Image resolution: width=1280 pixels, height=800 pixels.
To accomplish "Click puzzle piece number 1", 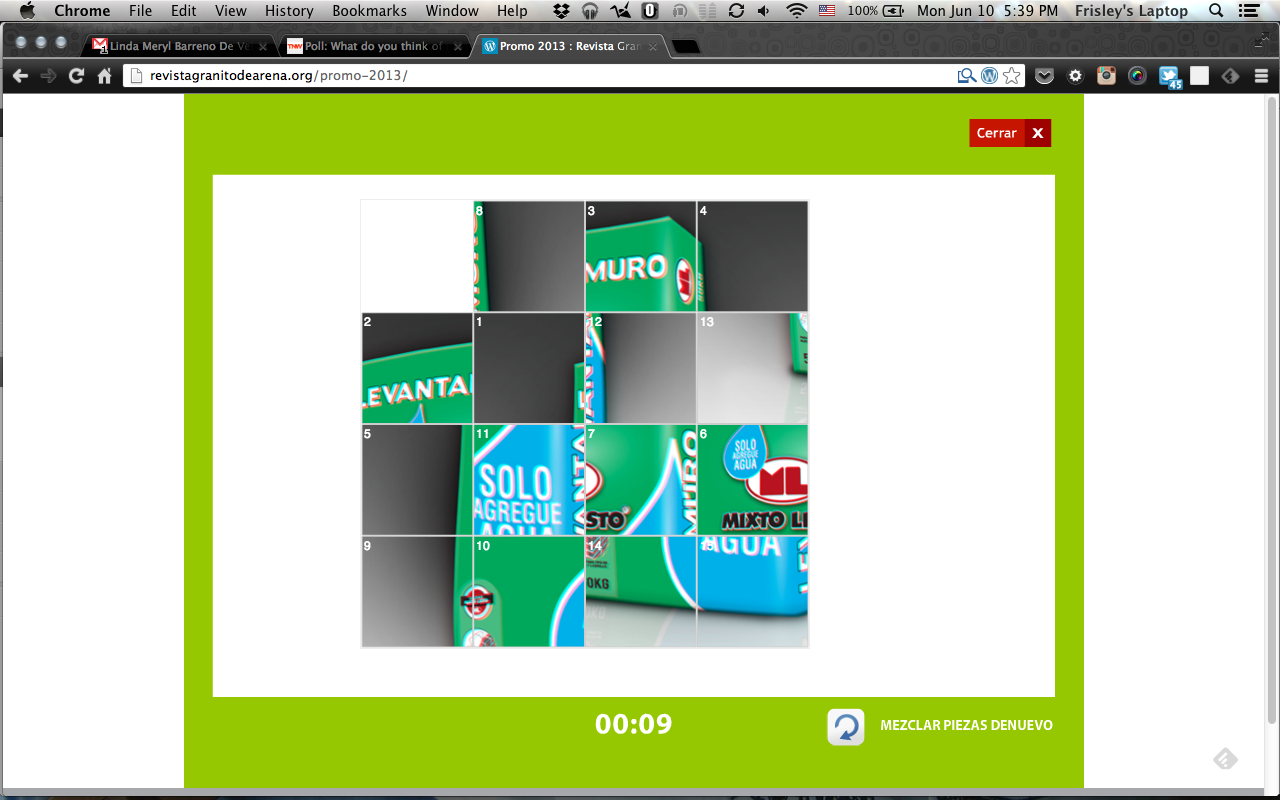I will 529,368.
